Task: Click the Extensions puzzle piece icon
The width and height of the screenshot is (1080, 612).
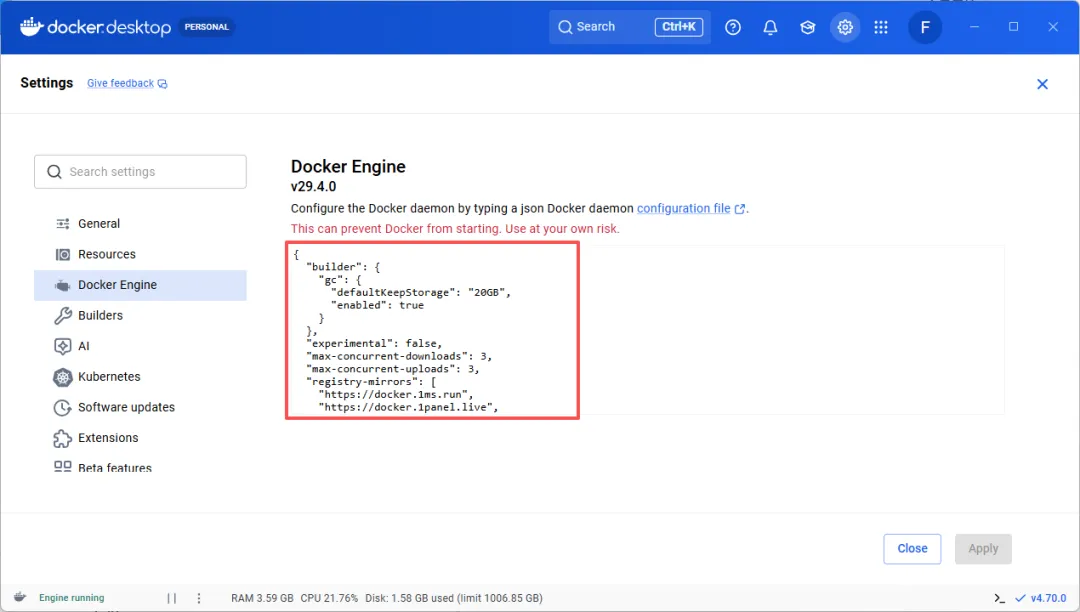Action: [63, 438]
